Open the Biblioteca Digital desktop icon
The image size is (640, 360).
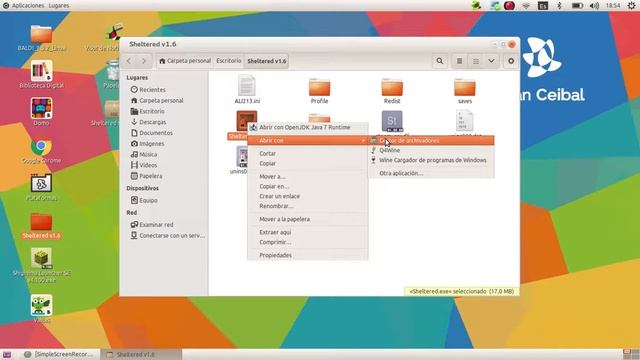(41, 71)
